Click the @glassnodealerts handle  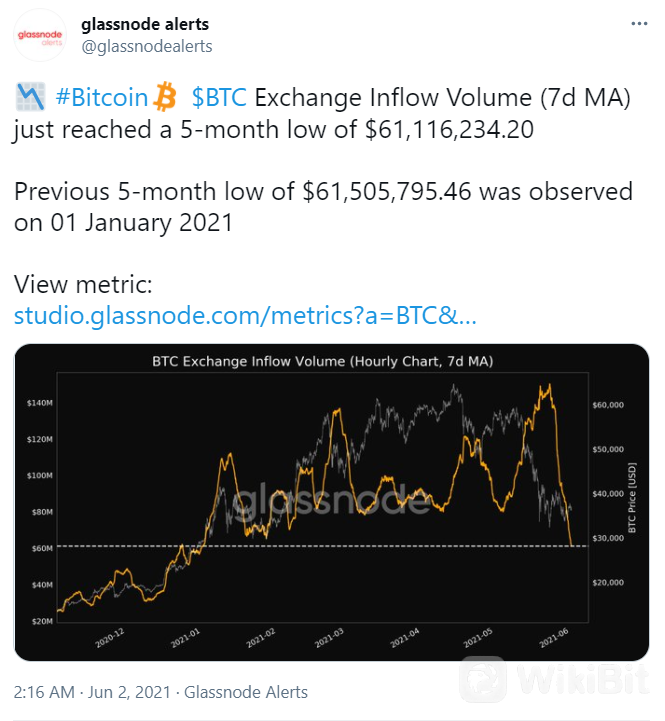click(147, 46)
